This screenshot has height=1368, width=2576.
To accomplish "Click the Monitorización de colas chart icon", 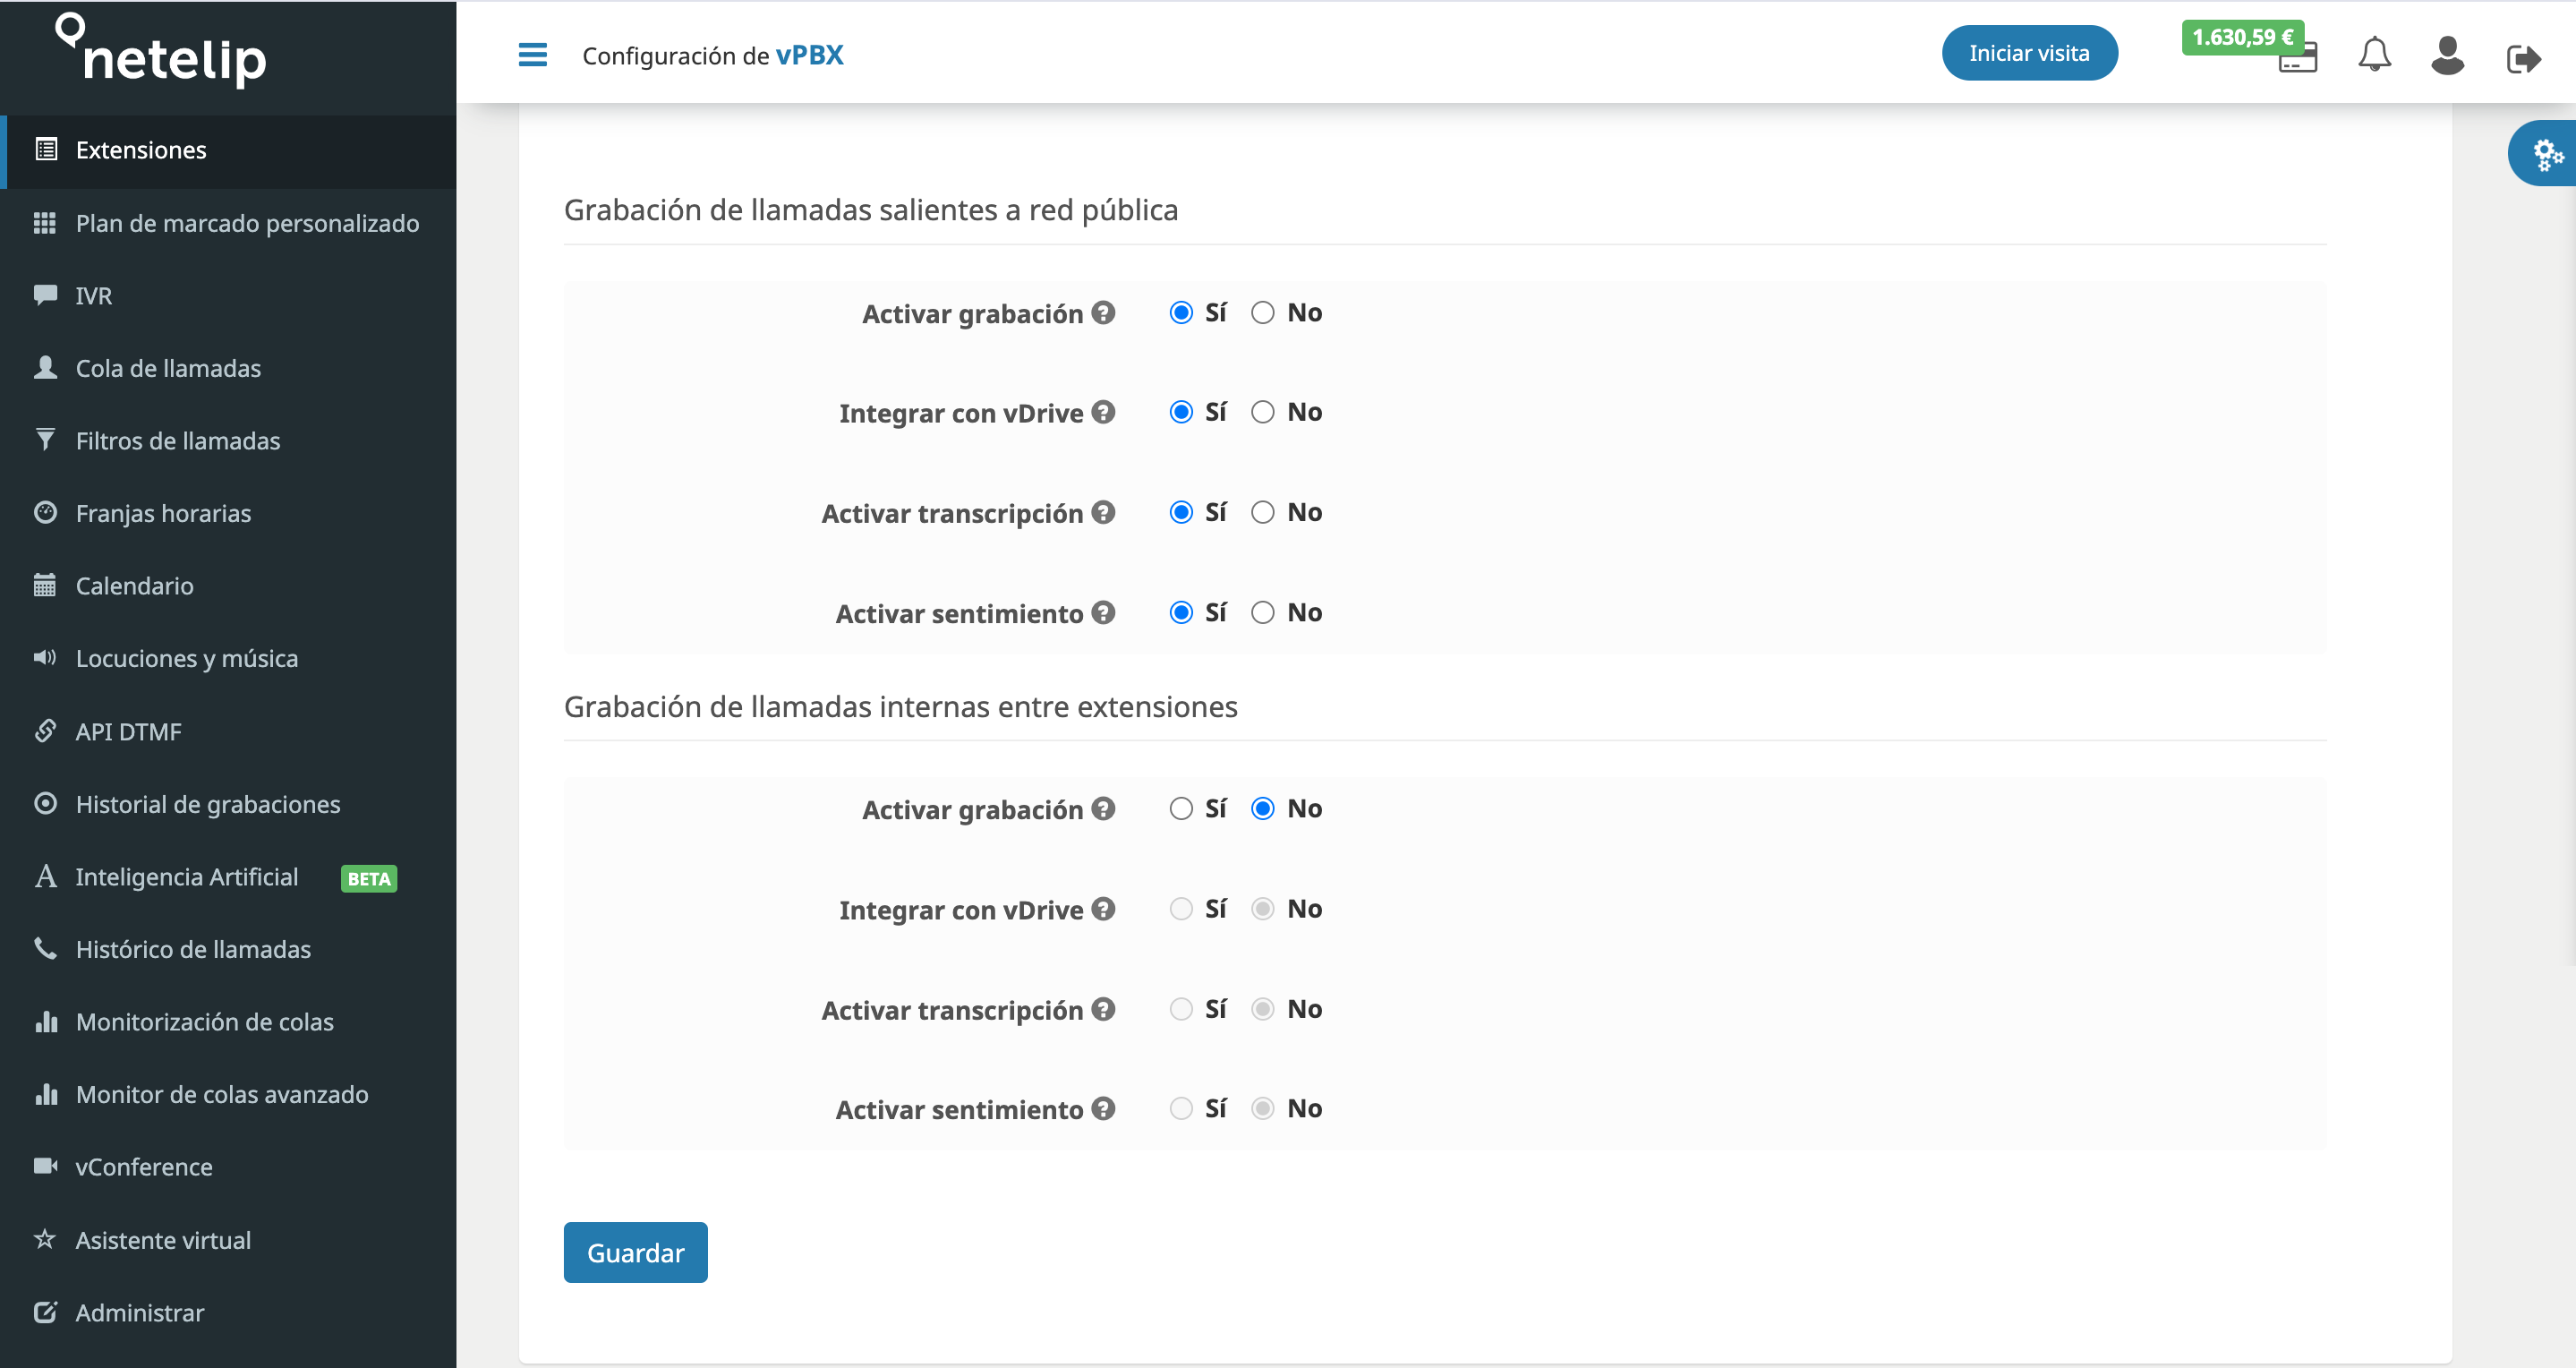I will click(x=45, y=1021).
